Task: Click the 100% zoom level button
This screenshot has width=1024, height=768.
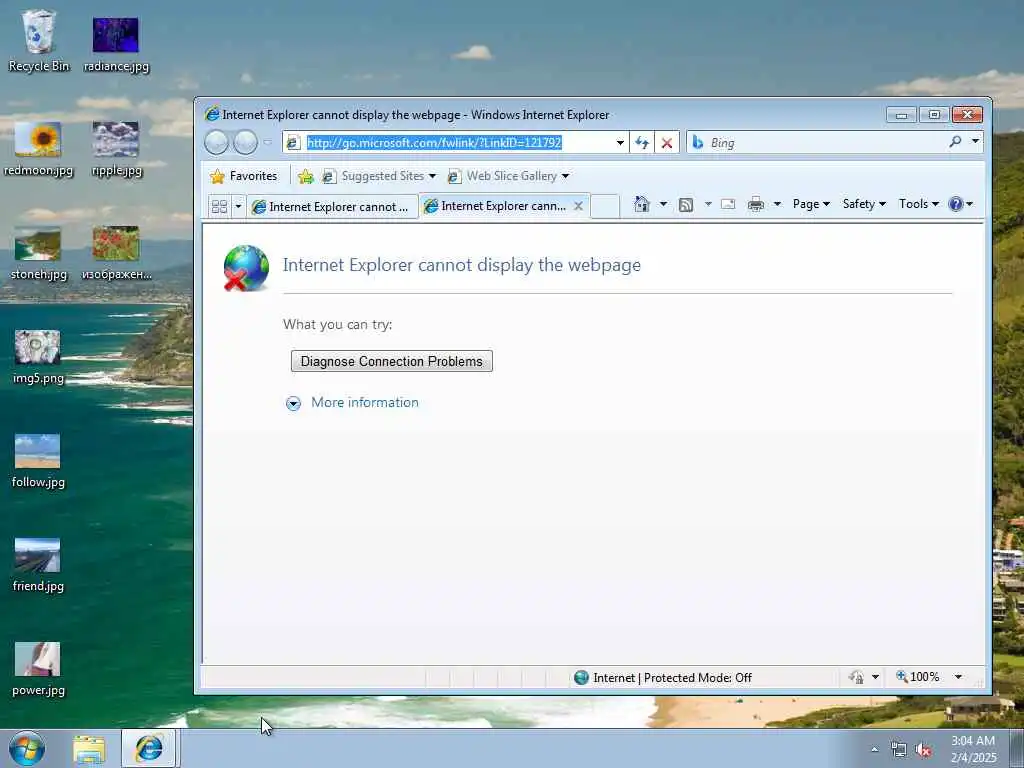Action: coord(918,677)
